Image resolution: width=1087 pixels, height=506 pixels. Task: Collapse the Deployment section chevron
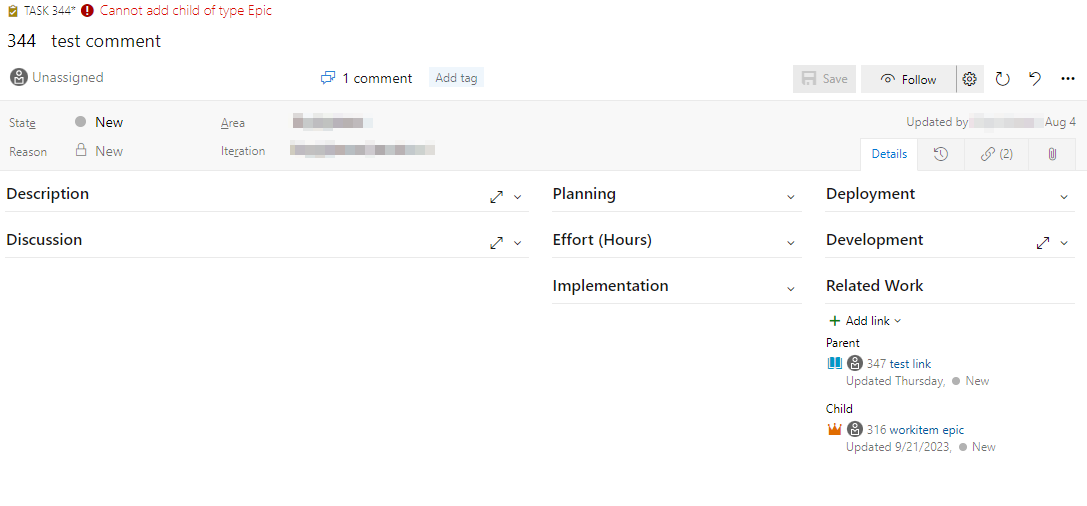1064,197
